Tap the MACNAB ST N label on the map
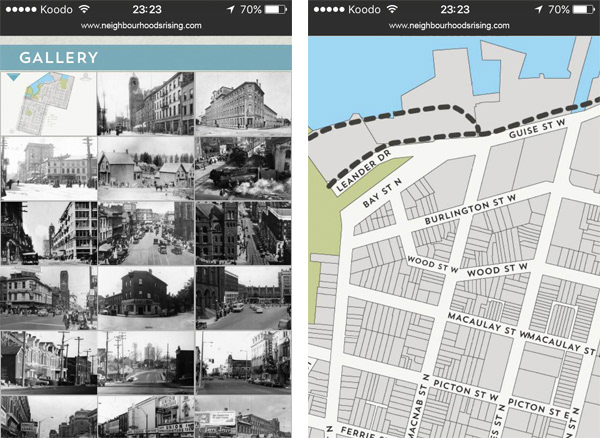Viewport: 600px width, 439px height. 417,406
